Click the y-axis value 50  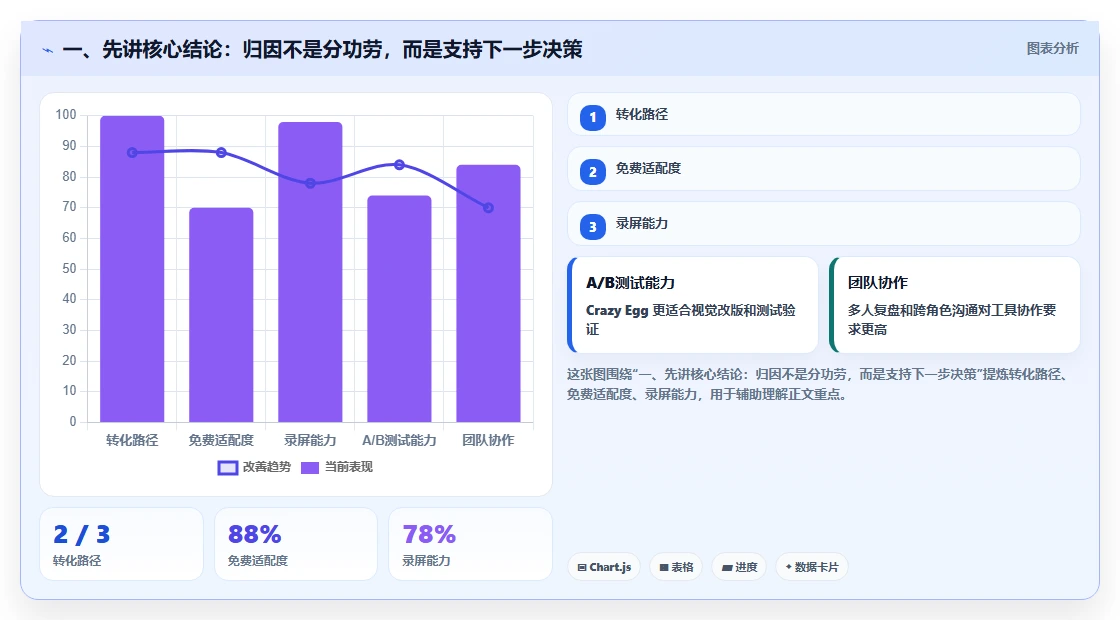(x=69, y=269)
